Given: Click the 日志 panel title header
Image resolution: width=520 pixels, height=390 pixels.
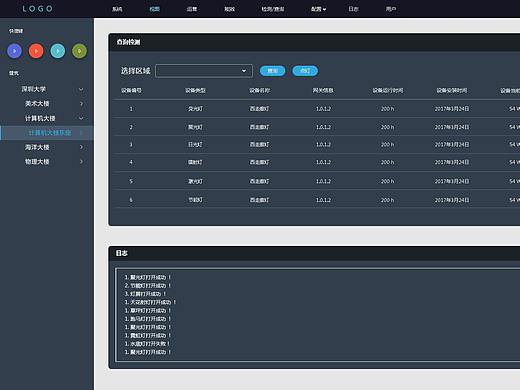Looking at the screenshot, I should [x=122, y=253].
